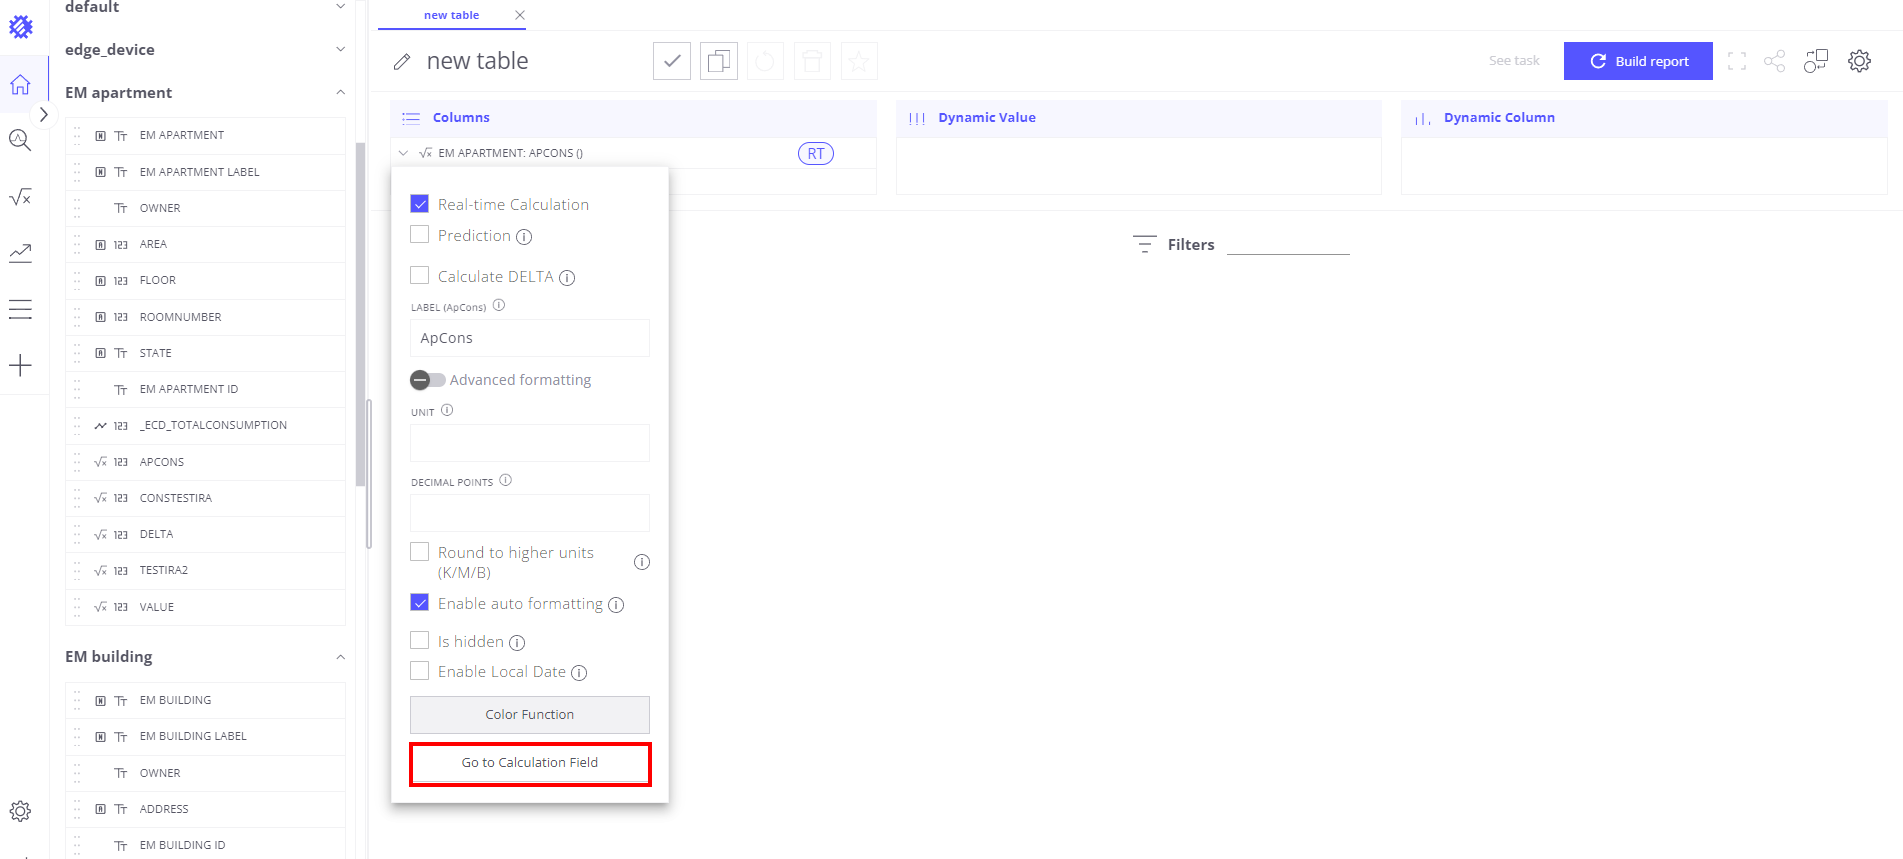The image size is (1903, 859).
Task: Uncheck Real-time Calculation checkbox
Action: tap(420, 204)
